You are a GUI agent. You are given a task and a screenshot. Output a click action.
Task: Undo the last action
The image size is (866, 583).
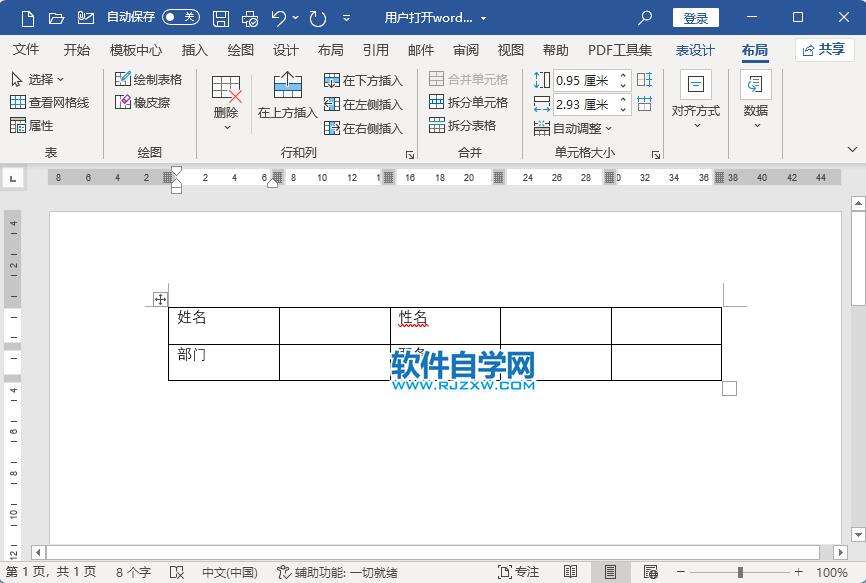pyautogui.click(x=279, y=18)
